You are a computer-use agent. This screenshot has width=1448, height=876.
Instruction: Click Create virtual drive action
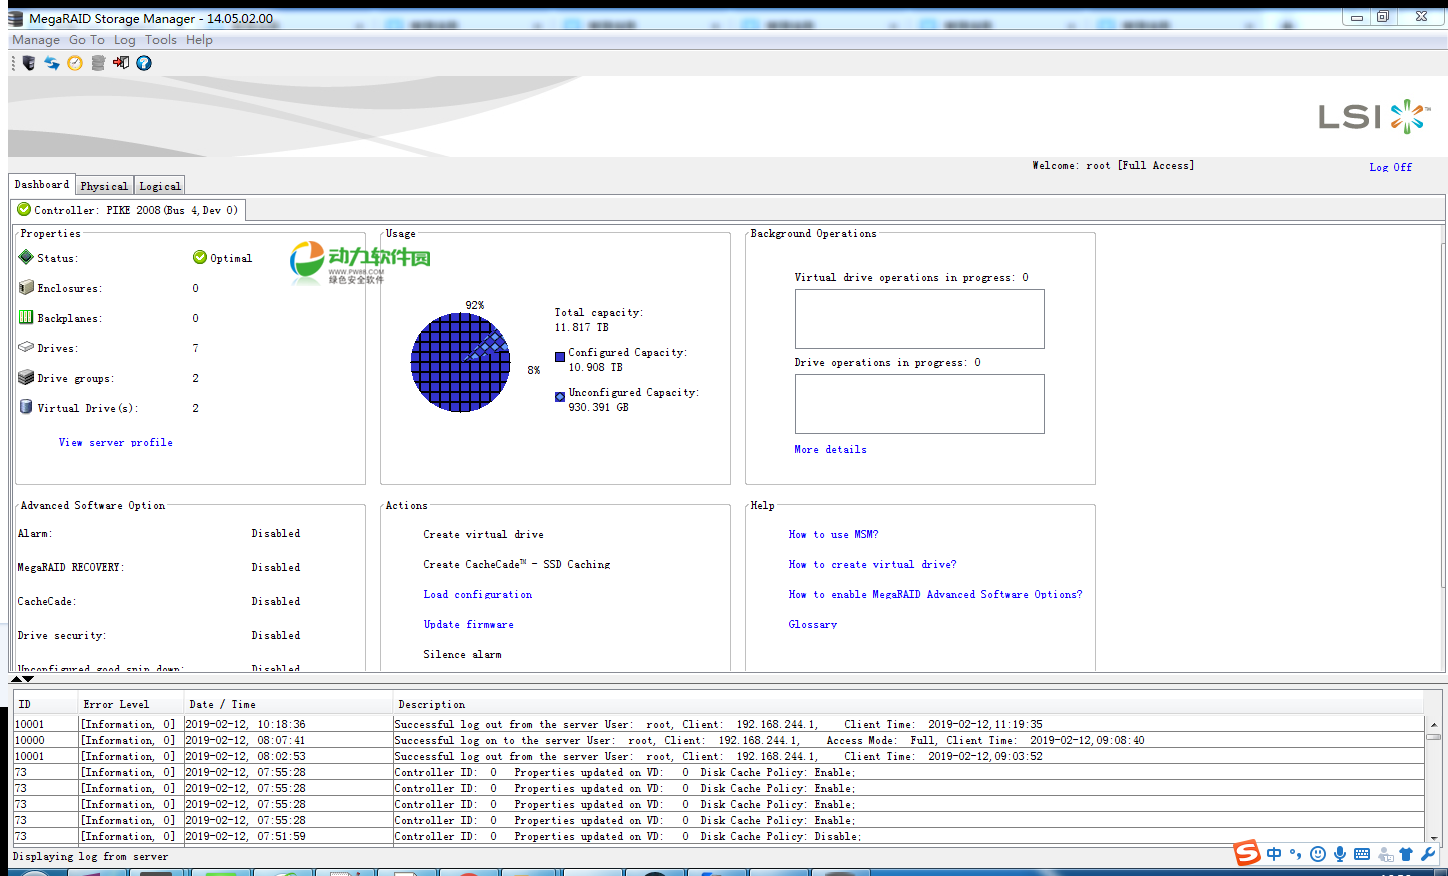483,534
